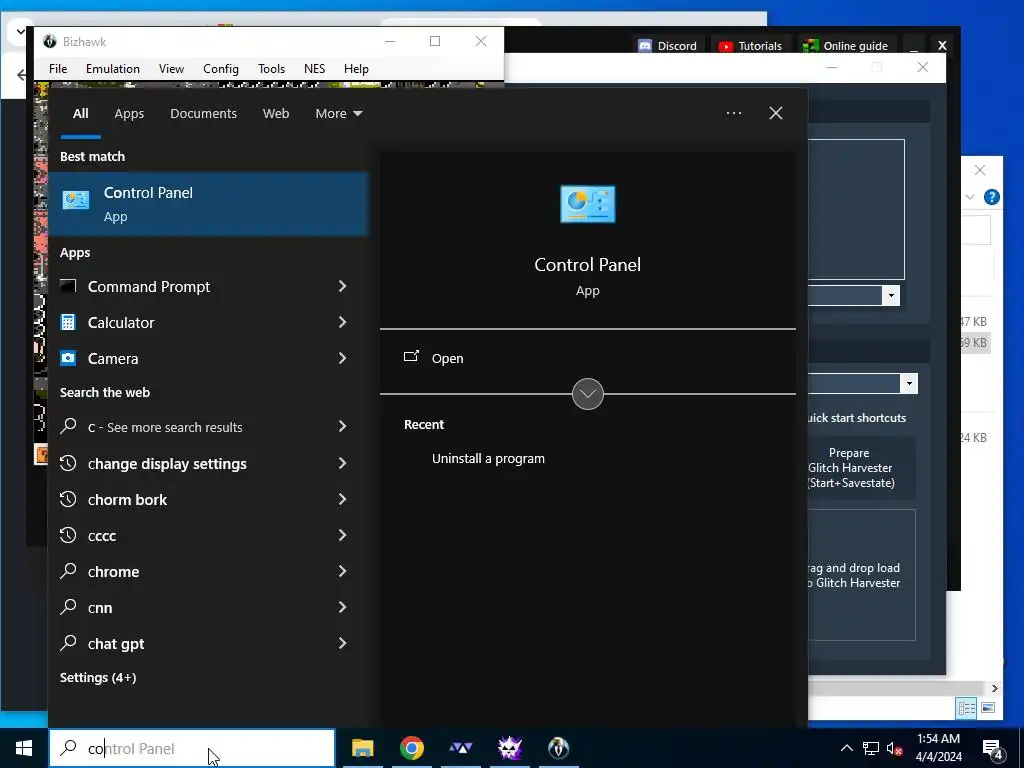Expand the Camera result arrow
Image resolution: width=1024 pixels, height=768 pixels.
tap(342, 358)
